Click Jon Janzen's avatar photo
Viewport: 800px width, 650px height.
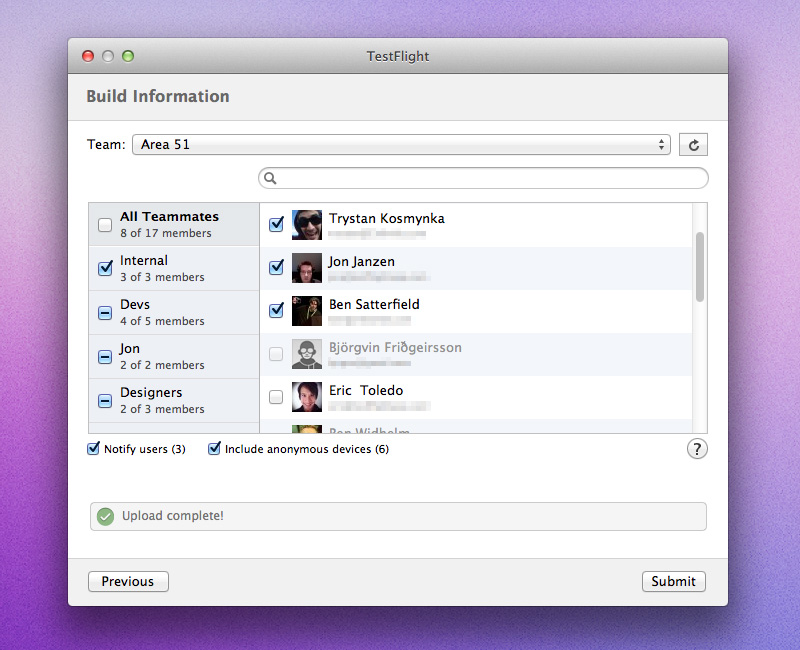[307, 268]
